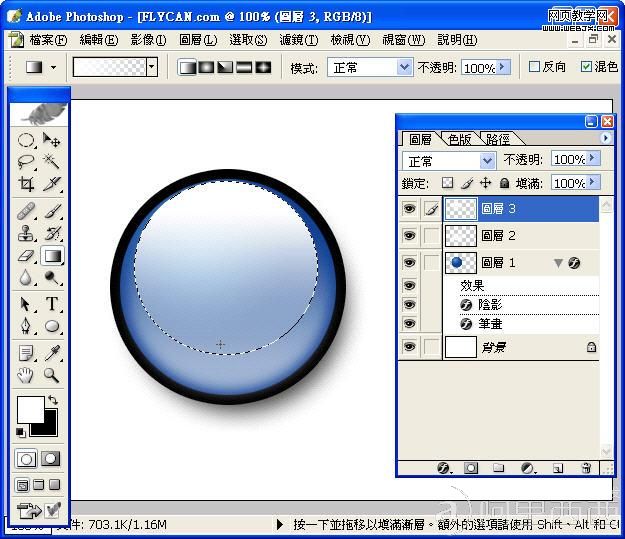Open the tool preset picker arrow
Screen dimensions: 625x539
53,68
